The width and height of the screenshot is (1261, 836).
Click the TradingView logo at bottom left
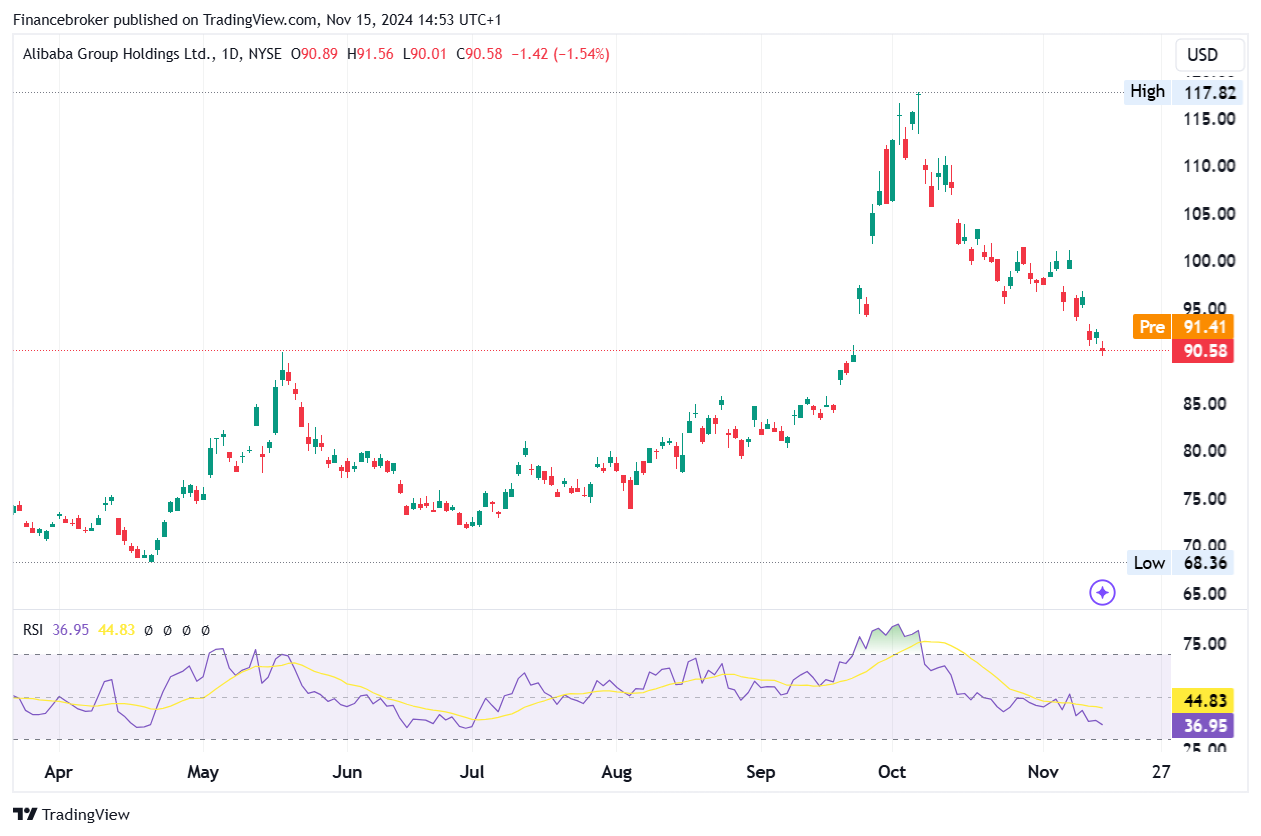(71, 815)
